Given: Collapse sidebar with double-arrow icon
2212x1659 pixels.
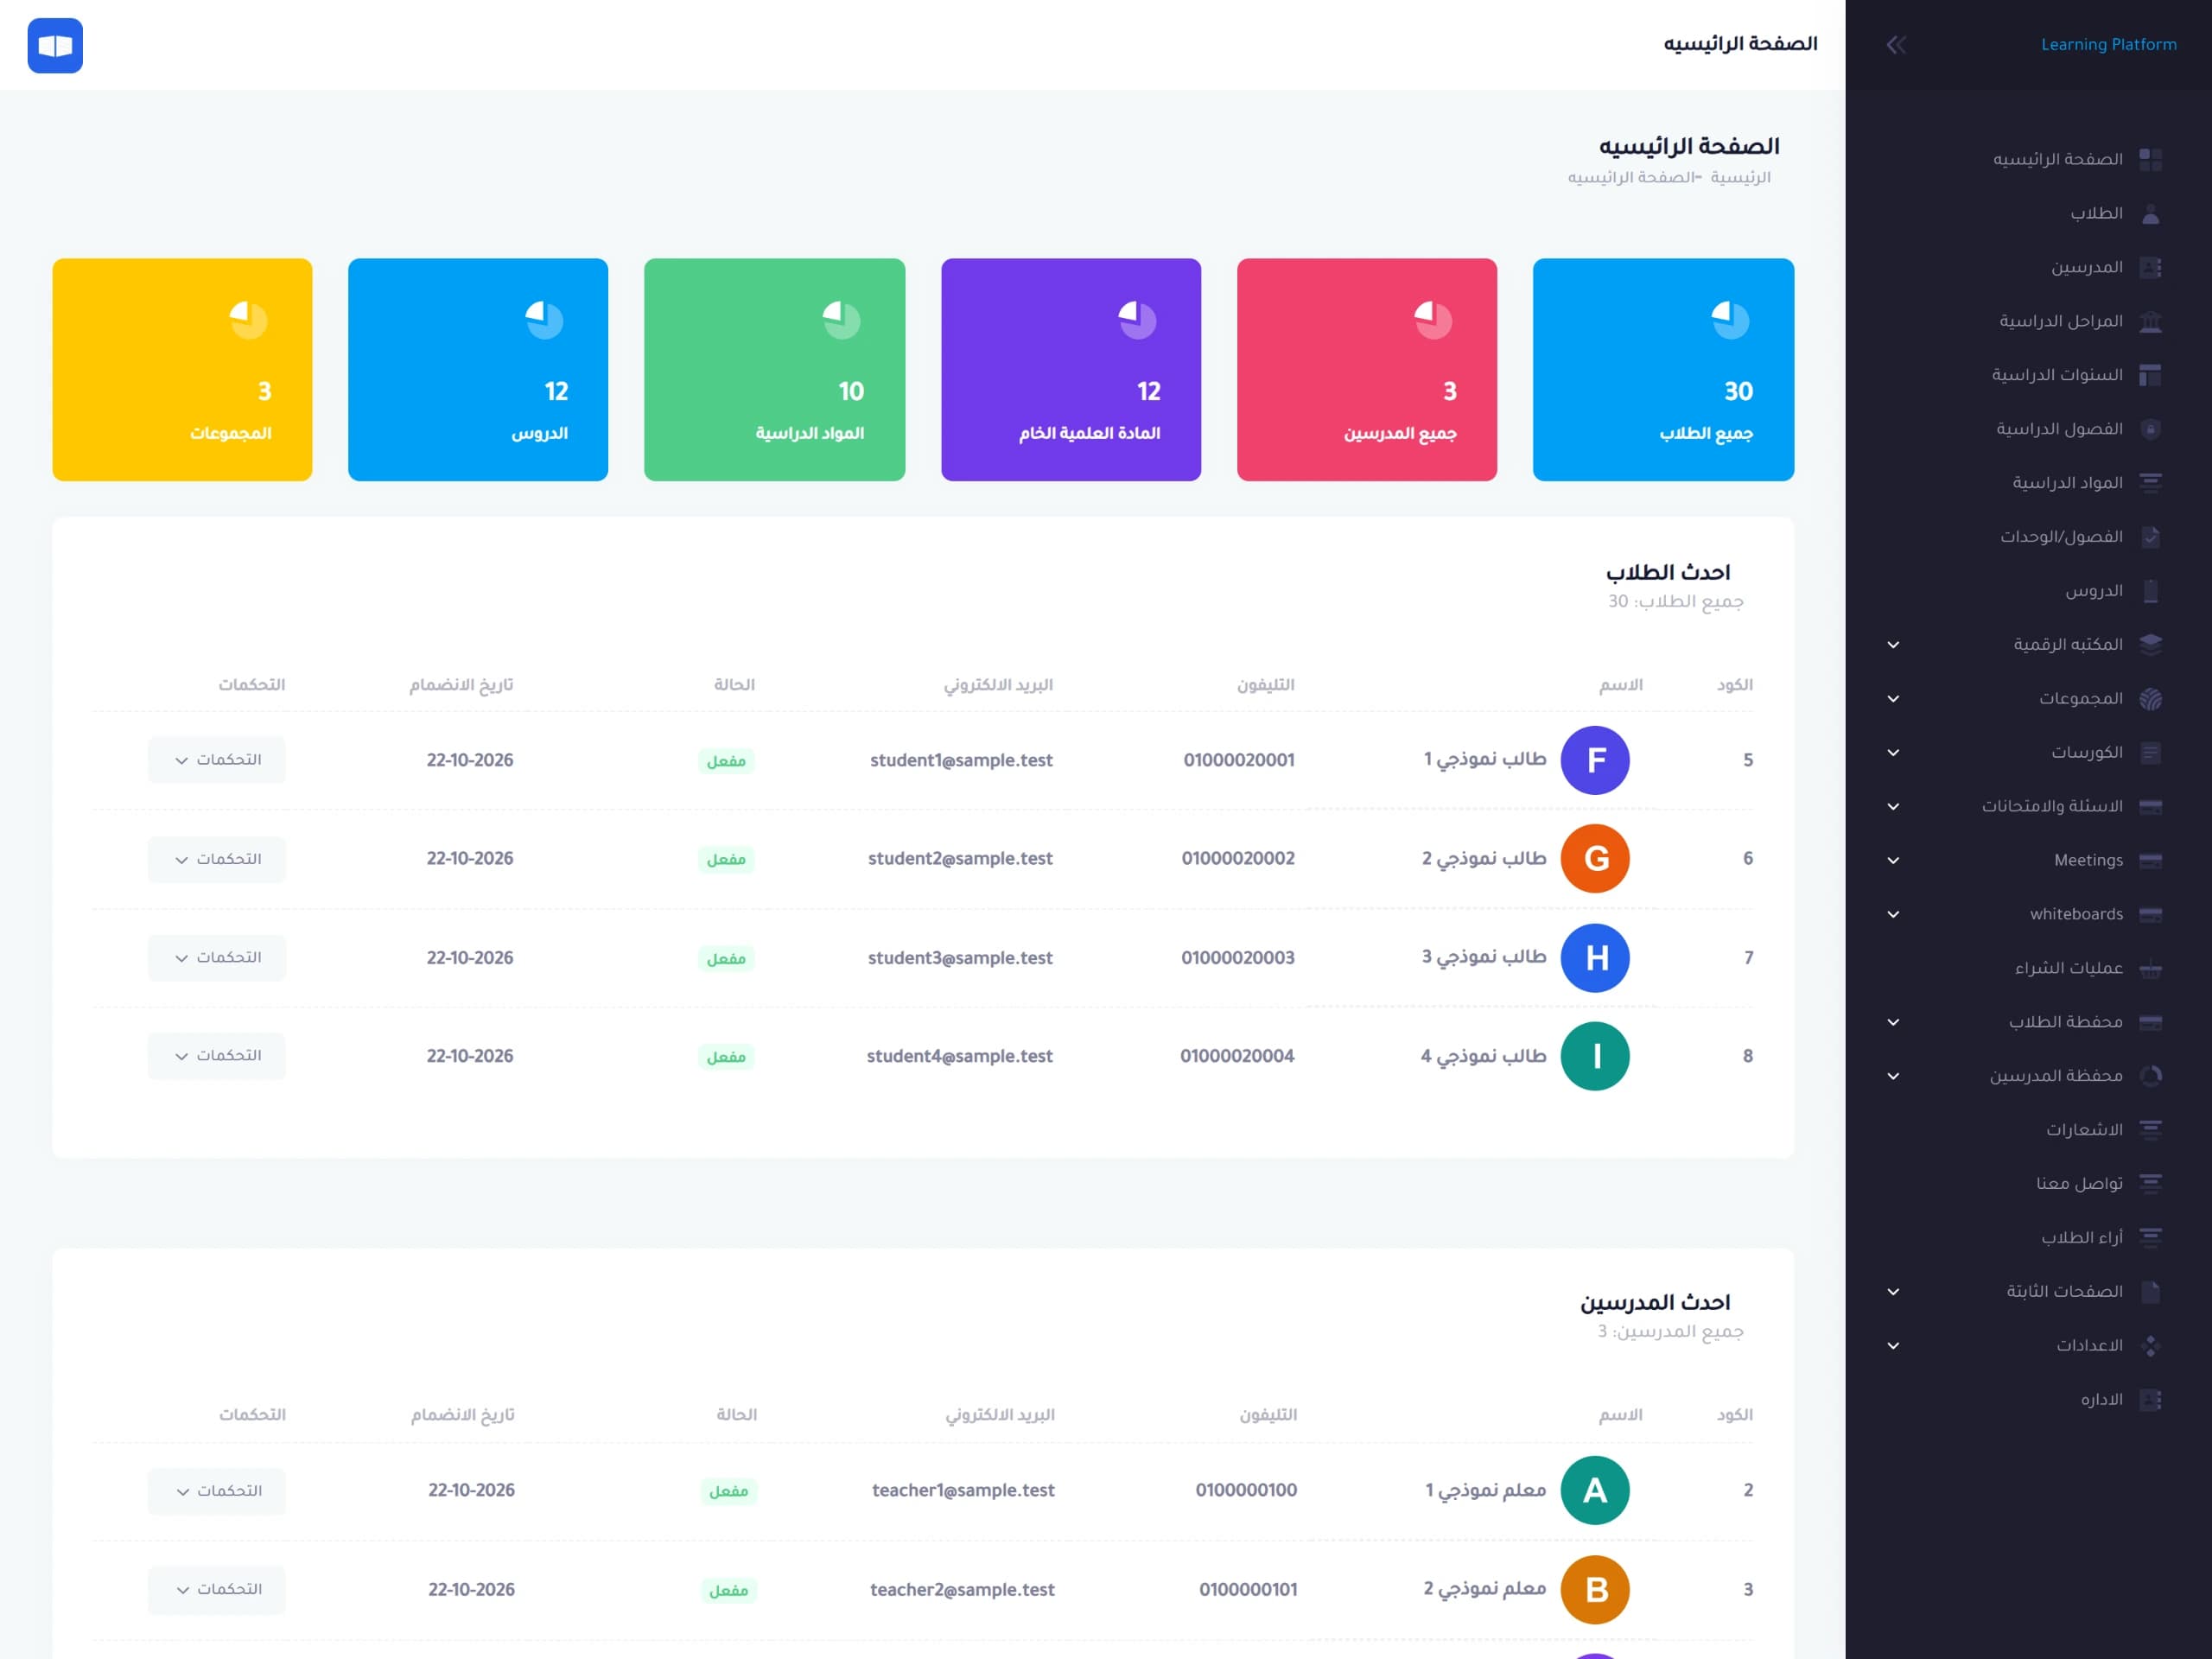Looking at the screenshot, I should point(1895,45).
